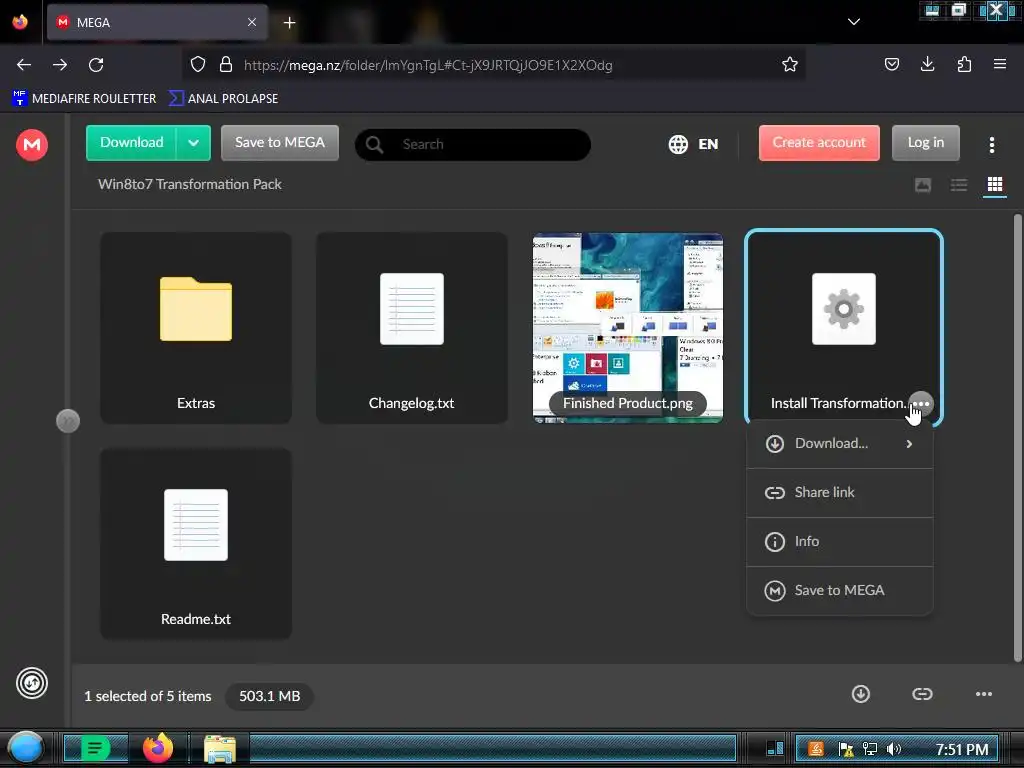This screenshot has width=1024, height=768.
Task: Open a new browser tab
Action: click(289, 23)
